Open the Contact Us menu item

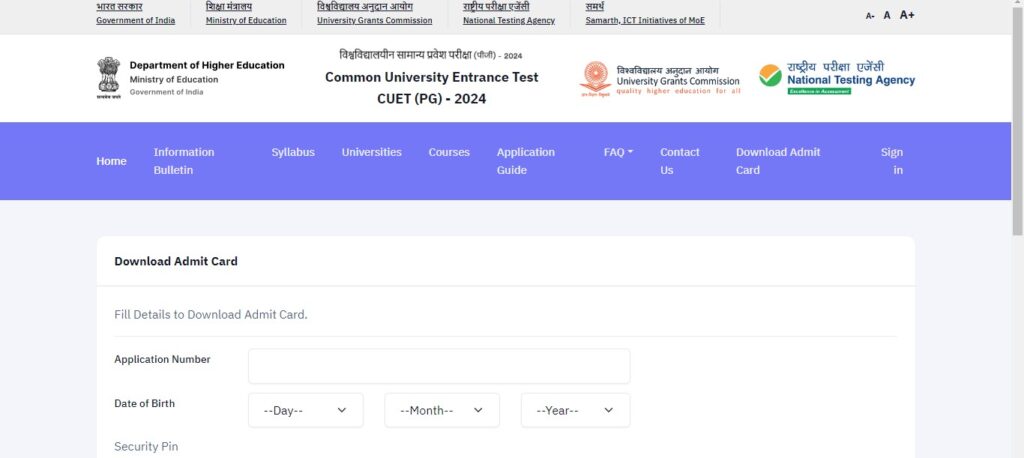pos(679,161)
